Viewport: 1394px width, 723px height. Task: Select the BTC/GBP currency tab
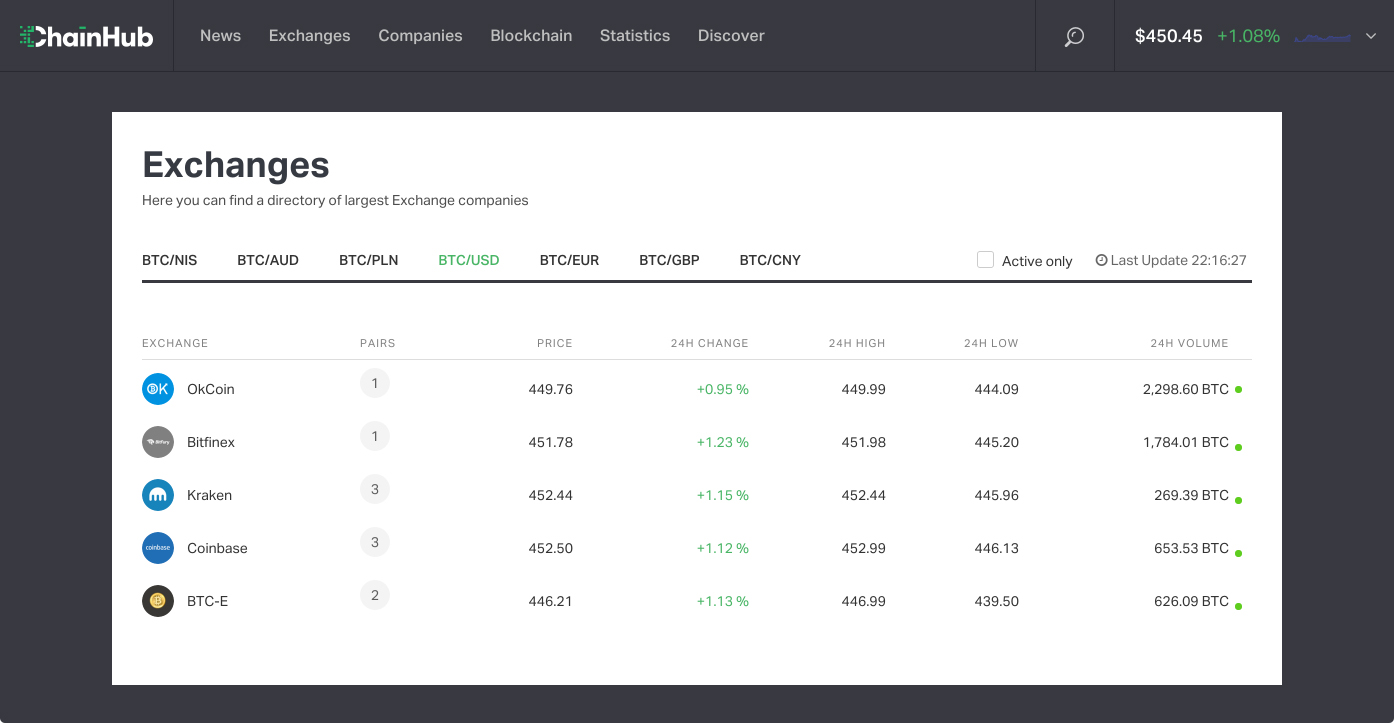tap(669, 260)
